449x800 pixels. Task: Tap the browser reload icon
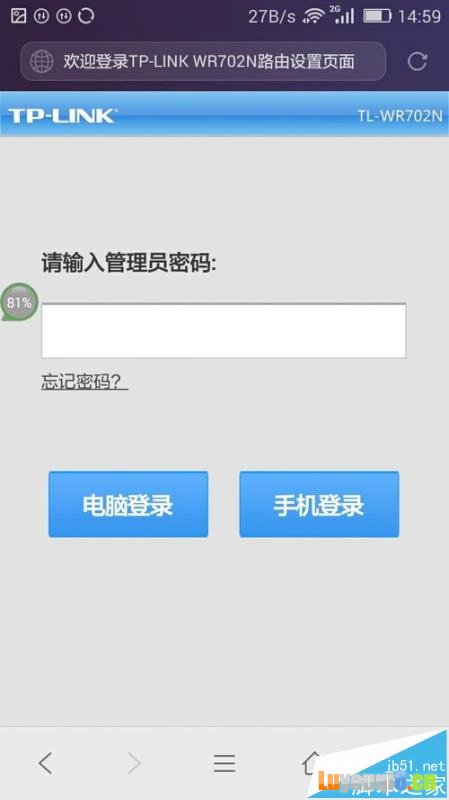(417, 61)
